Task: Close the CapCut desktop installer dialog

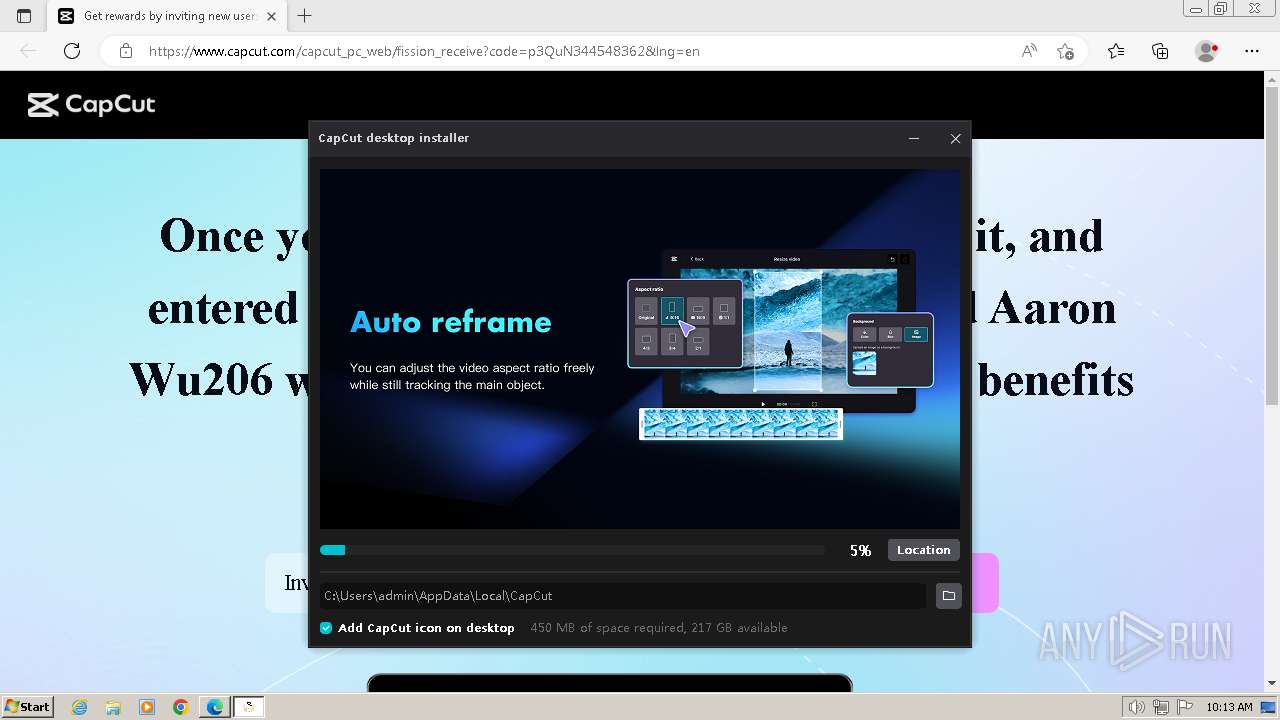Action: 955,138
